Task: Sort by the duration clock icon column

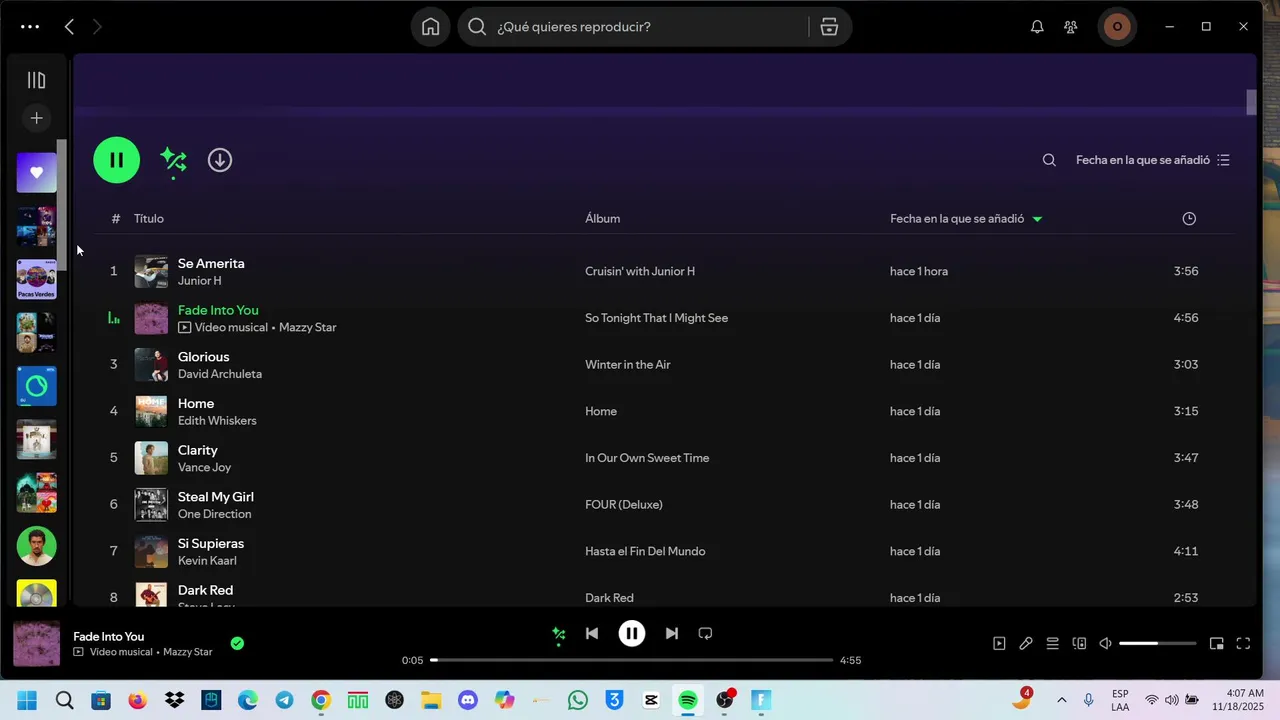Action: point(1189,218)
